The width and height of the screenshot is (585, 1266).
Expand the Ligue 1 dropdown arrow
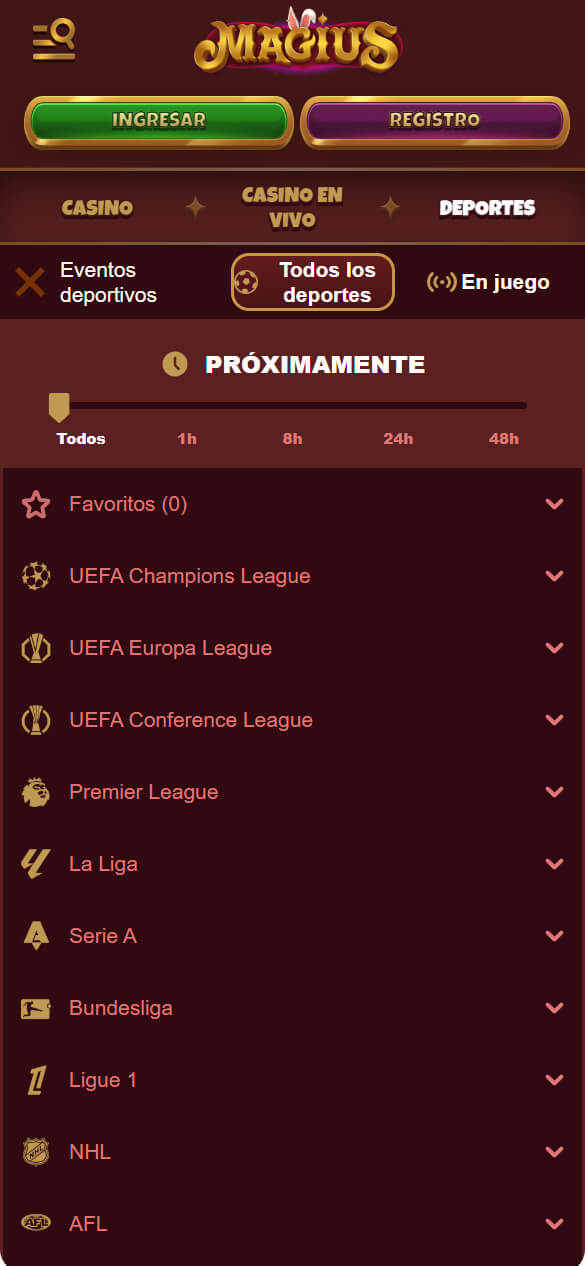[x=555, y=1080]
